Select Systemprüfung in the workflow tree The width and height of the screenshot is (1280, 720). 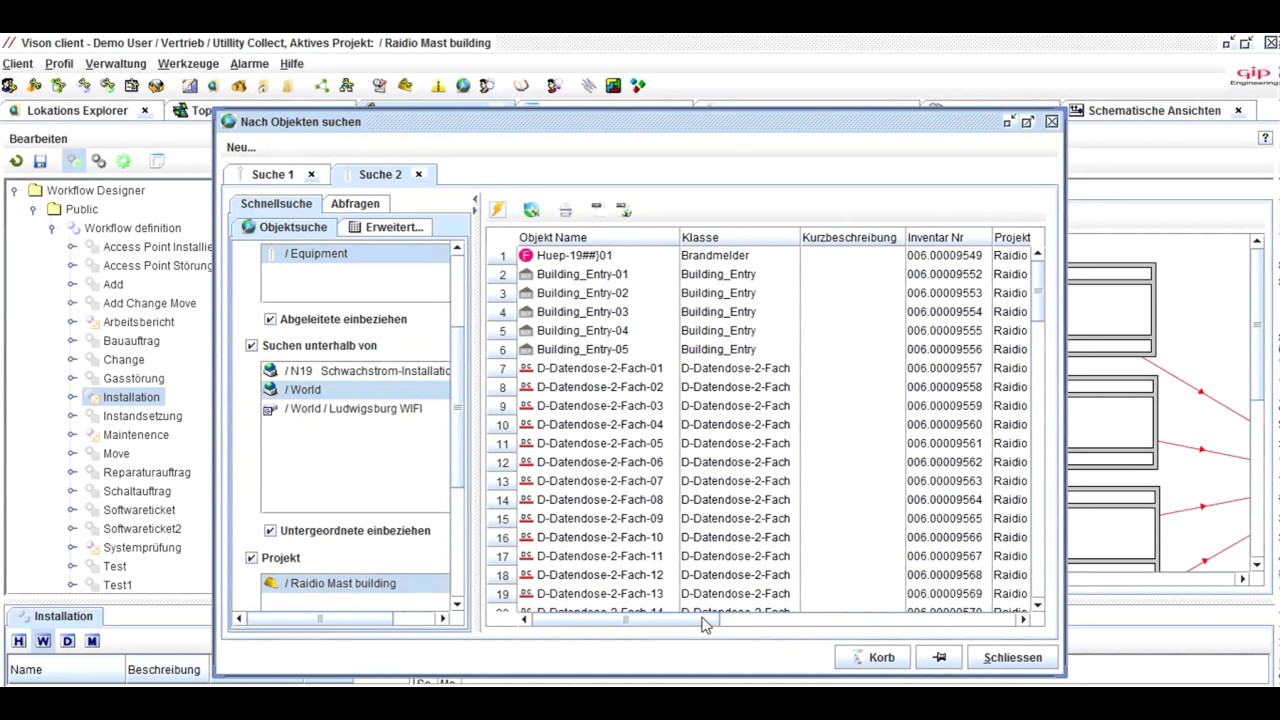(142, 548)
